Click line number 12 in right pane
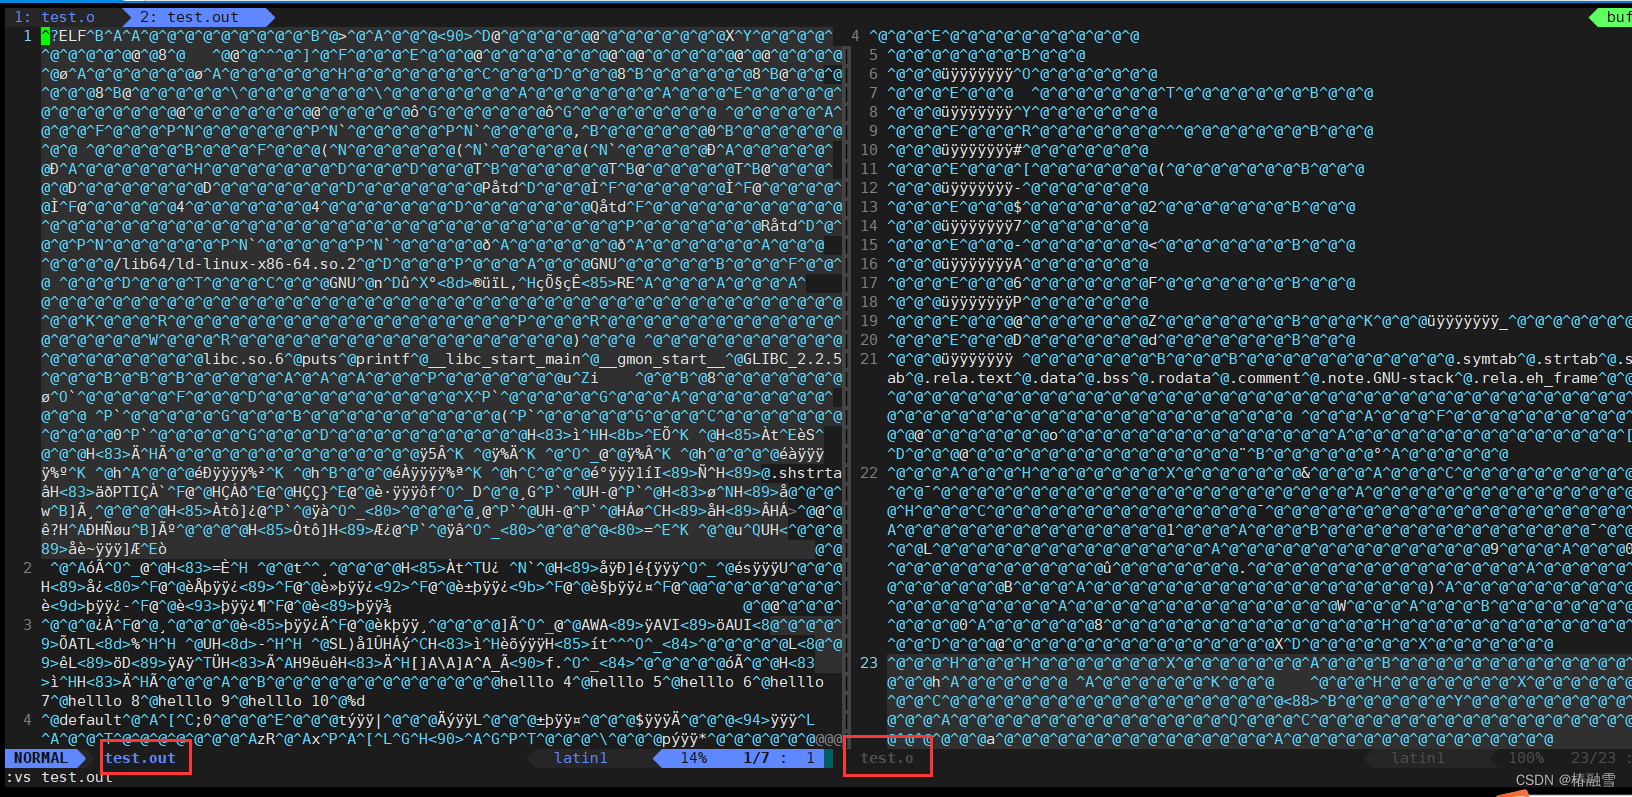This screenshot has width=1632, height=797. click(869, 188)
